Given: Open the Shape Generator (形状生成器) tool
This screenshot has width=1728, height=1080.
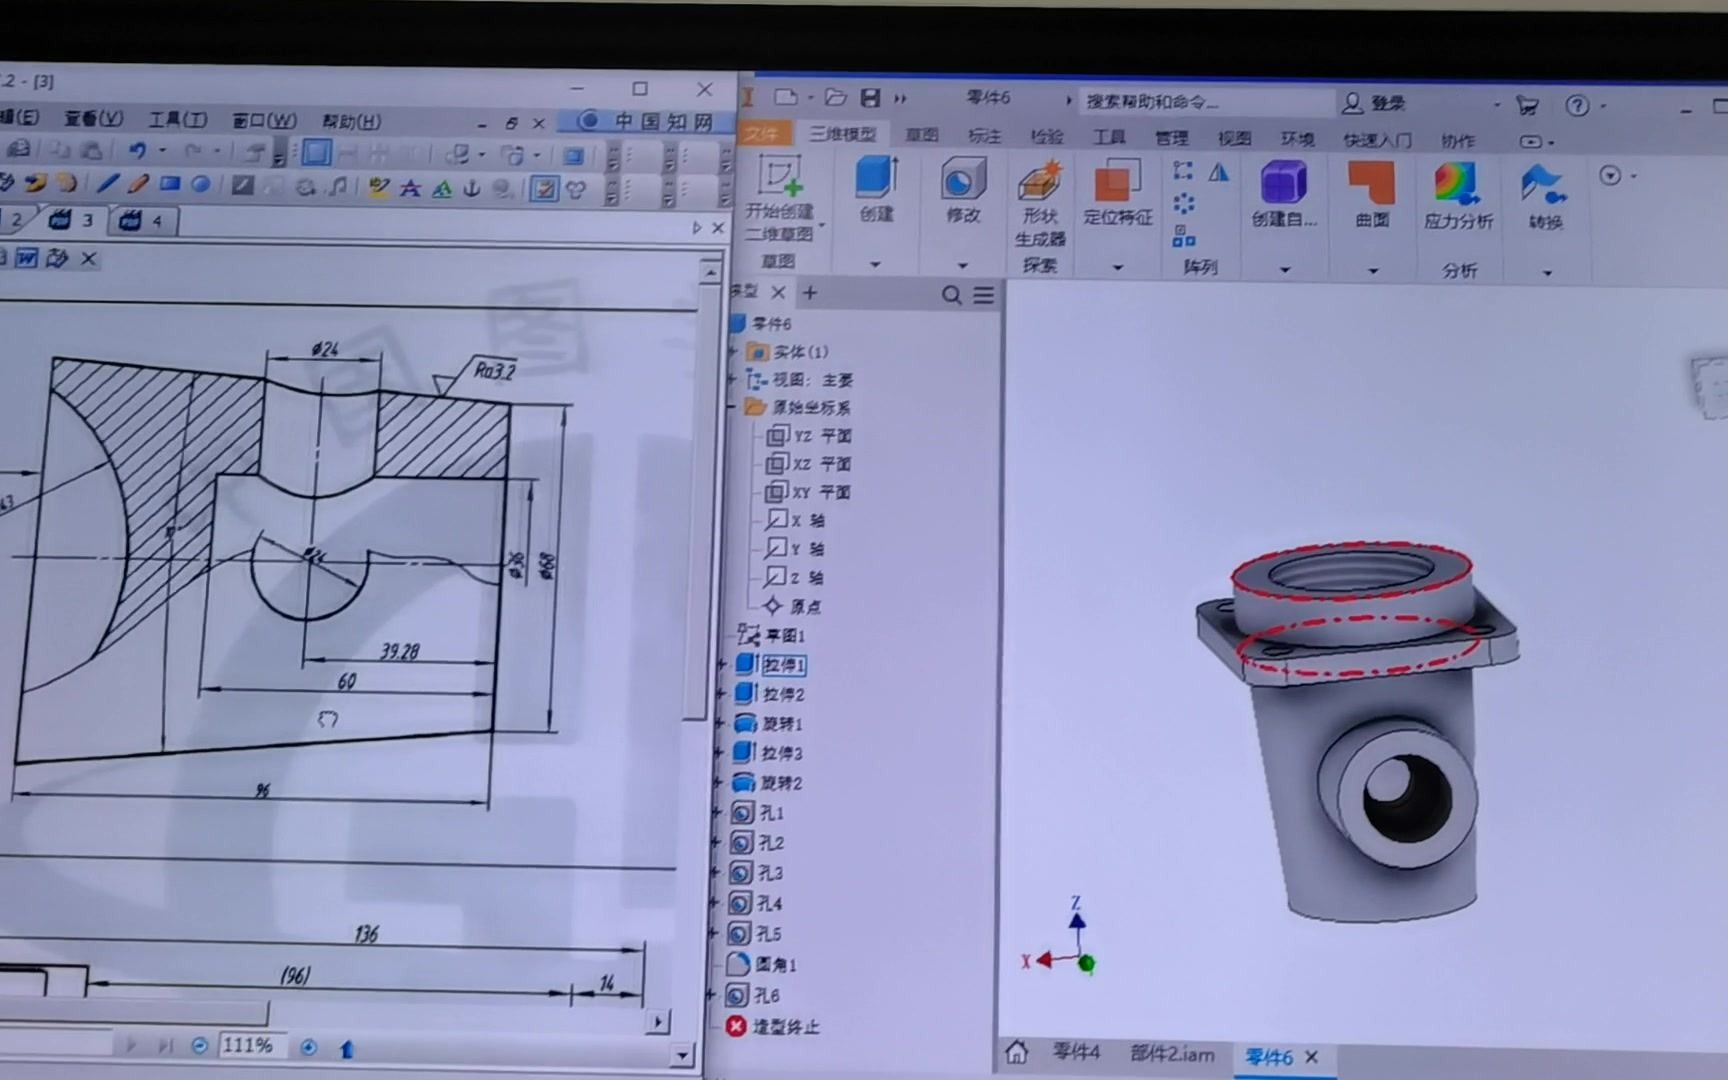Looking at the screenshot, I should 1040,204.
